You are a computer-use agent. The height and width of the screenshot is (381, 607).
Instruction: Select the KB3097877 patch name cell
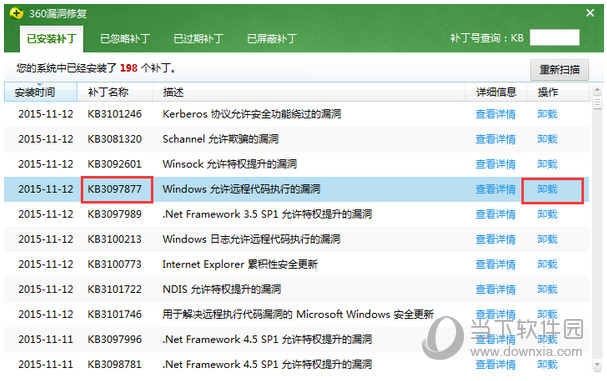115,189
